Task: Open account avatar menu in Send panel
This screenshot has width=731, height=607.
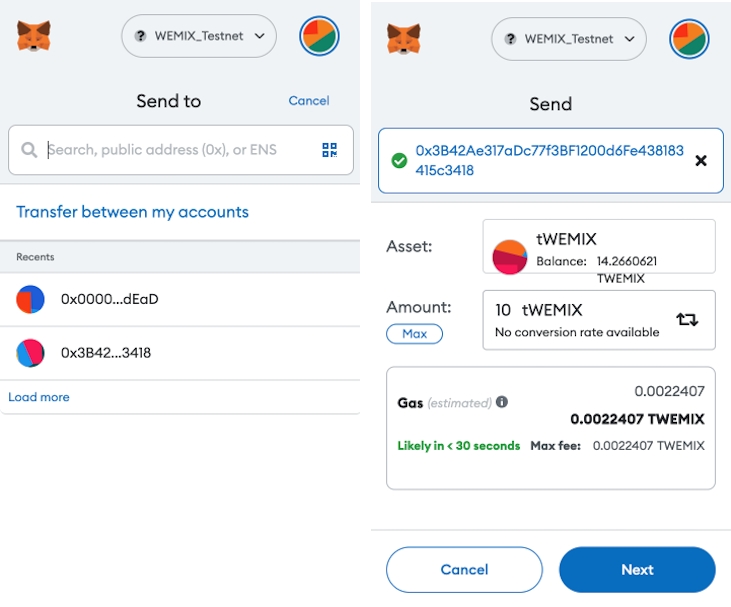Action: 689,39
